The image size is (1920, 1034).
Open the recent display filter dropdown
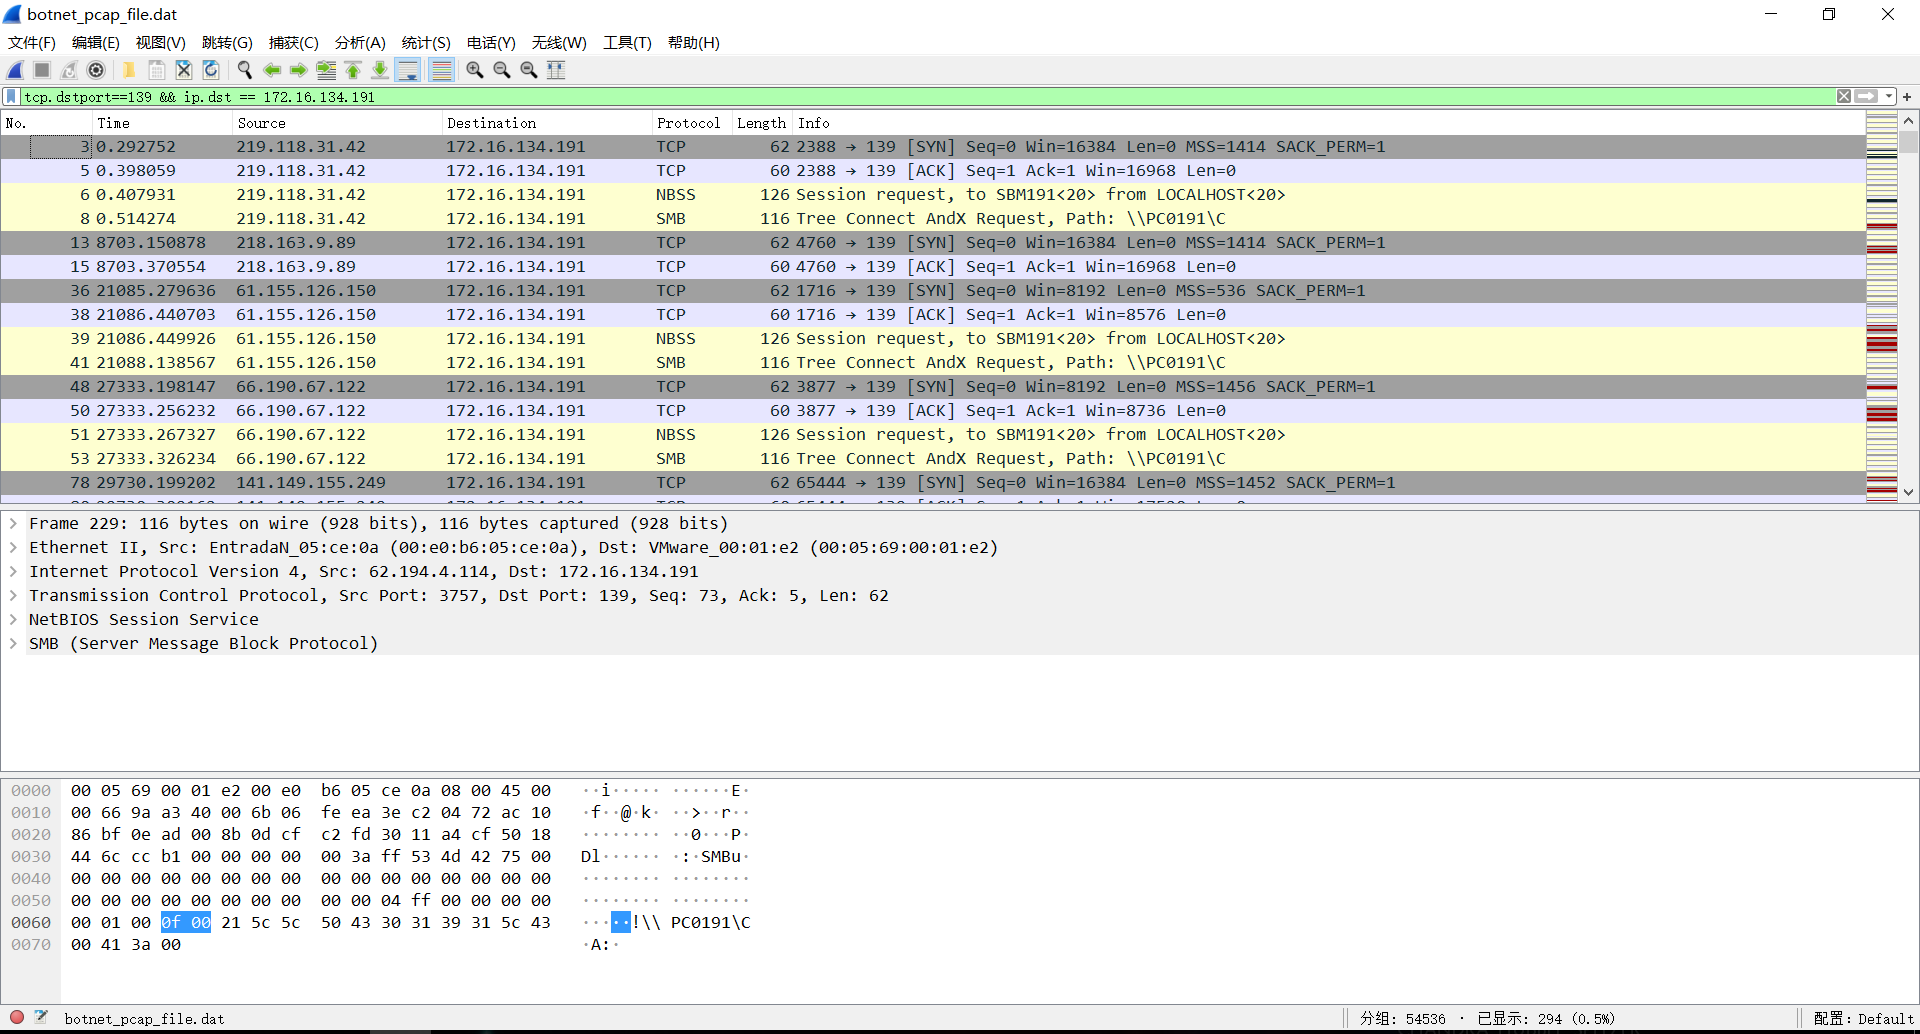[1889, 97]
